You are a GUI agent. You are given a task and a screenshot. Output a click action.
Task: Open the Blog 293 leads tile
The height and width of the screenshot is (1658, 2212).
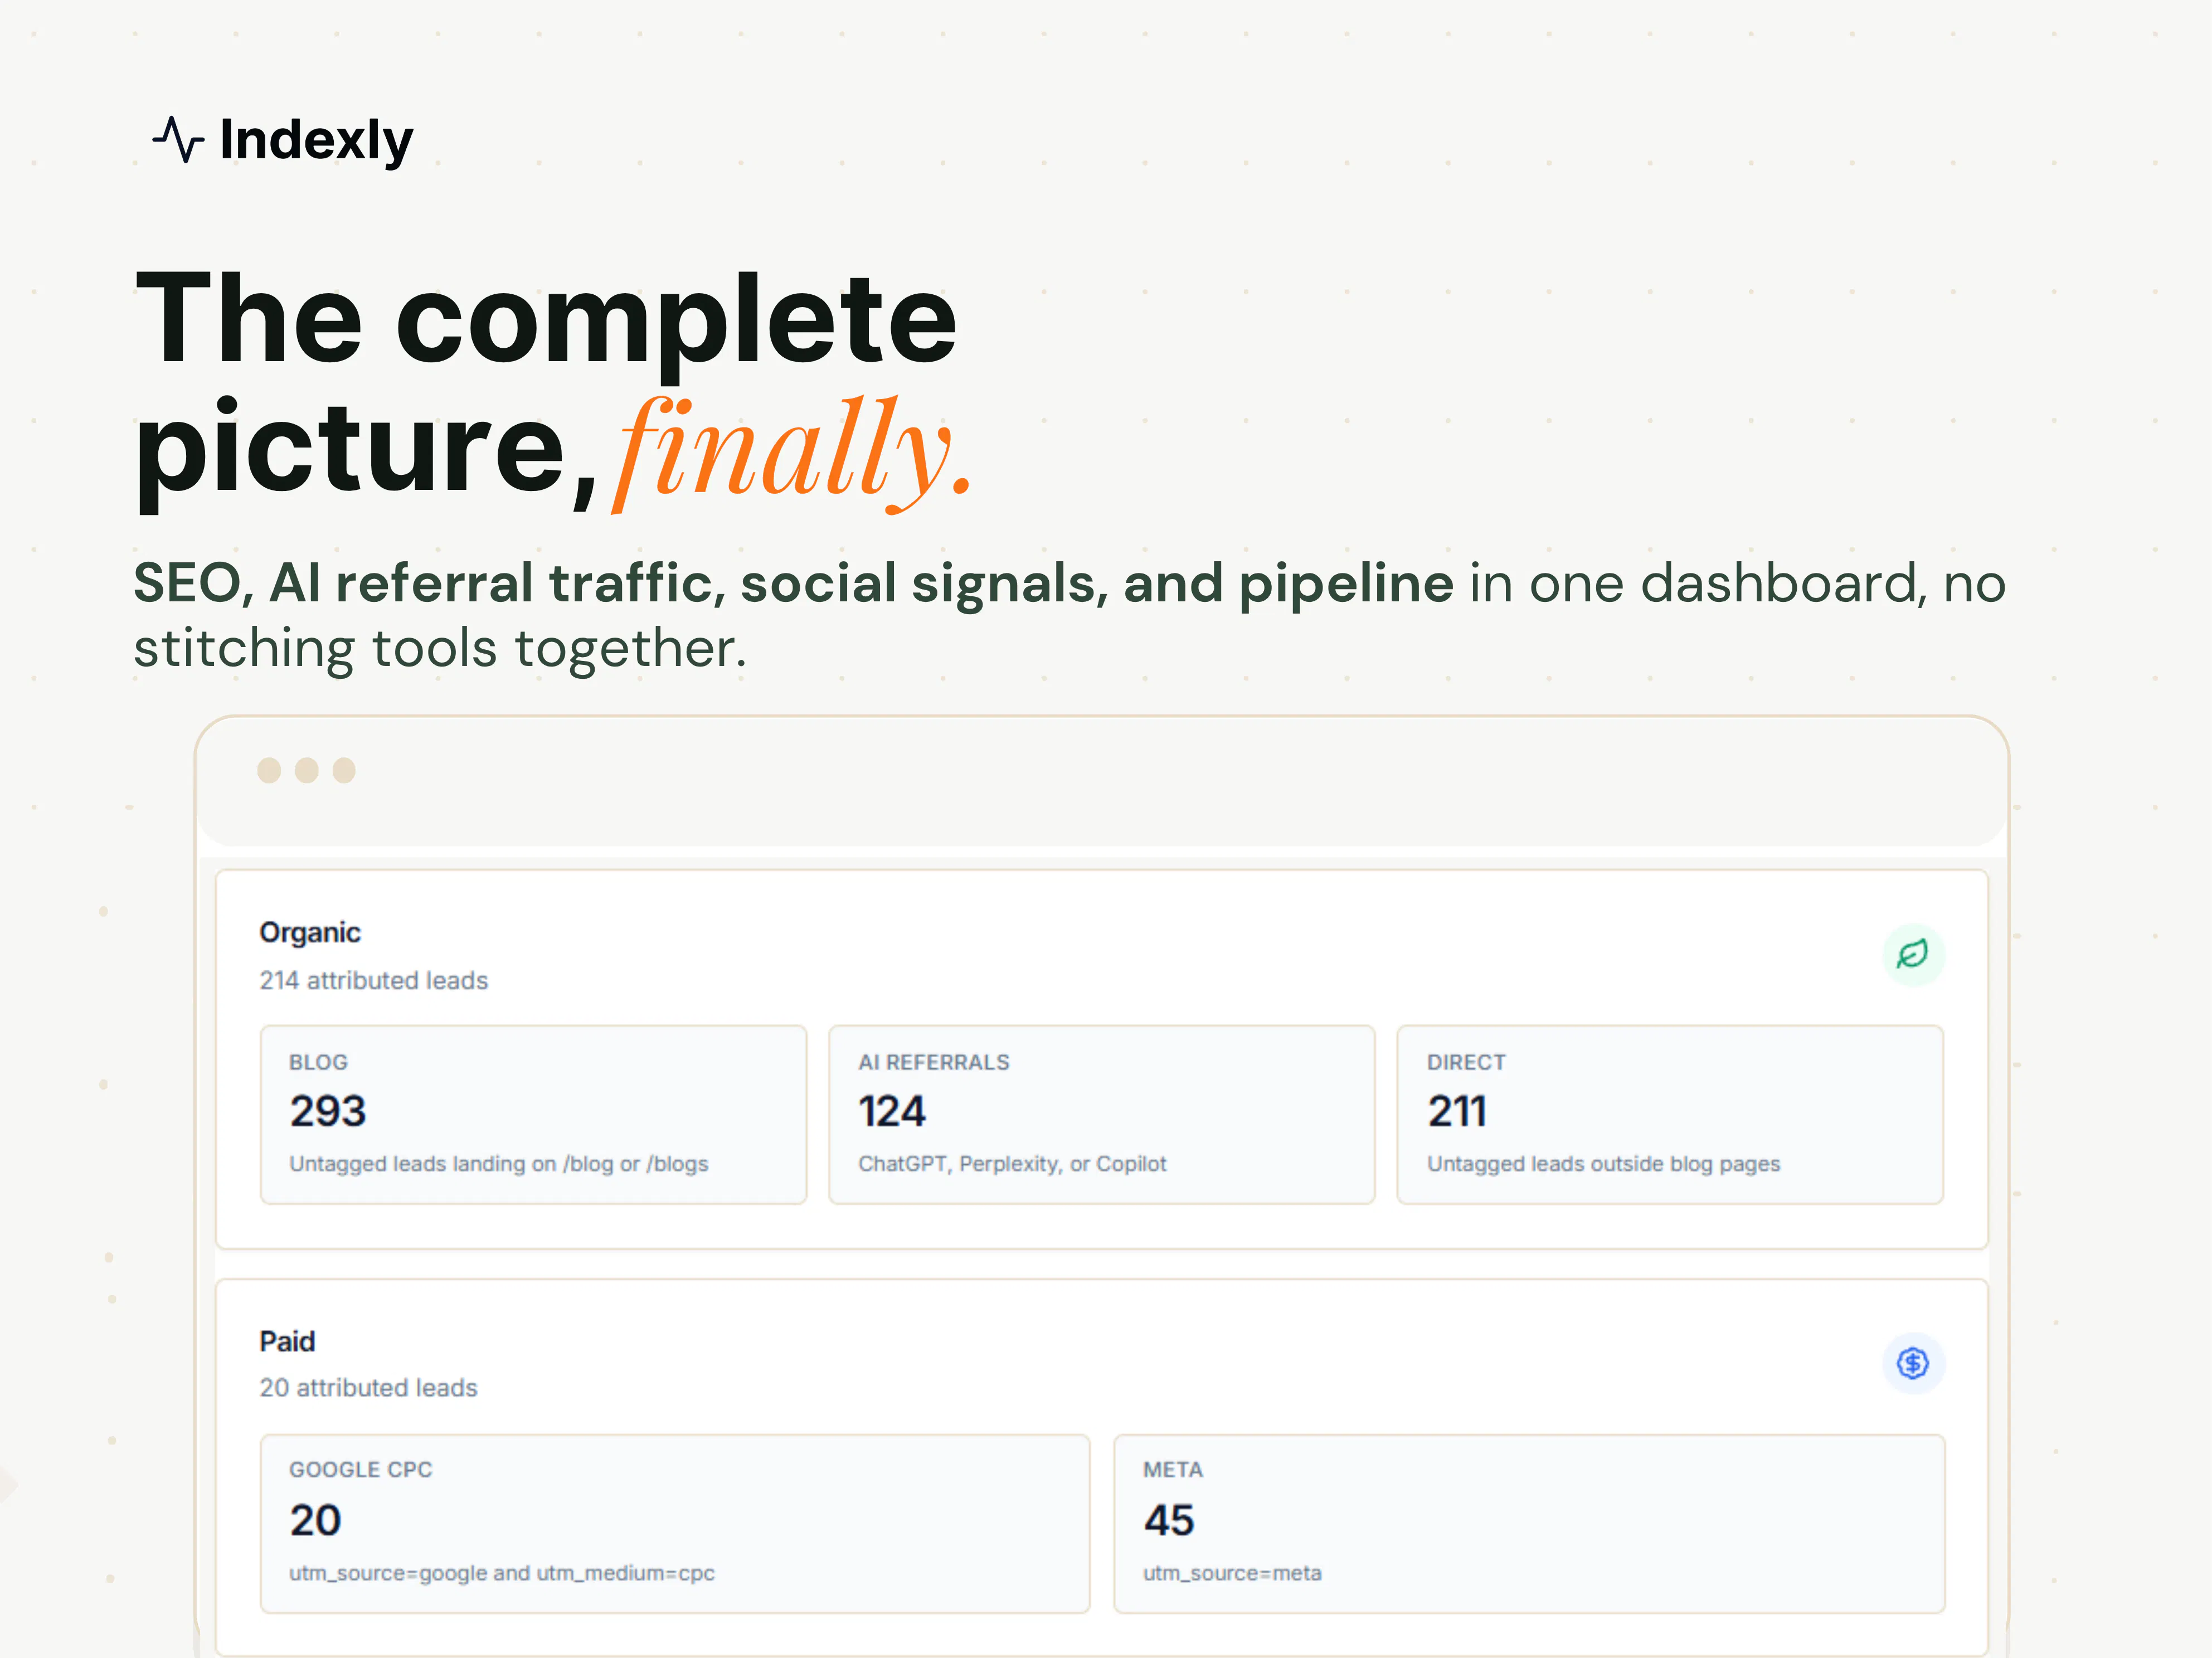point(533,1114)
